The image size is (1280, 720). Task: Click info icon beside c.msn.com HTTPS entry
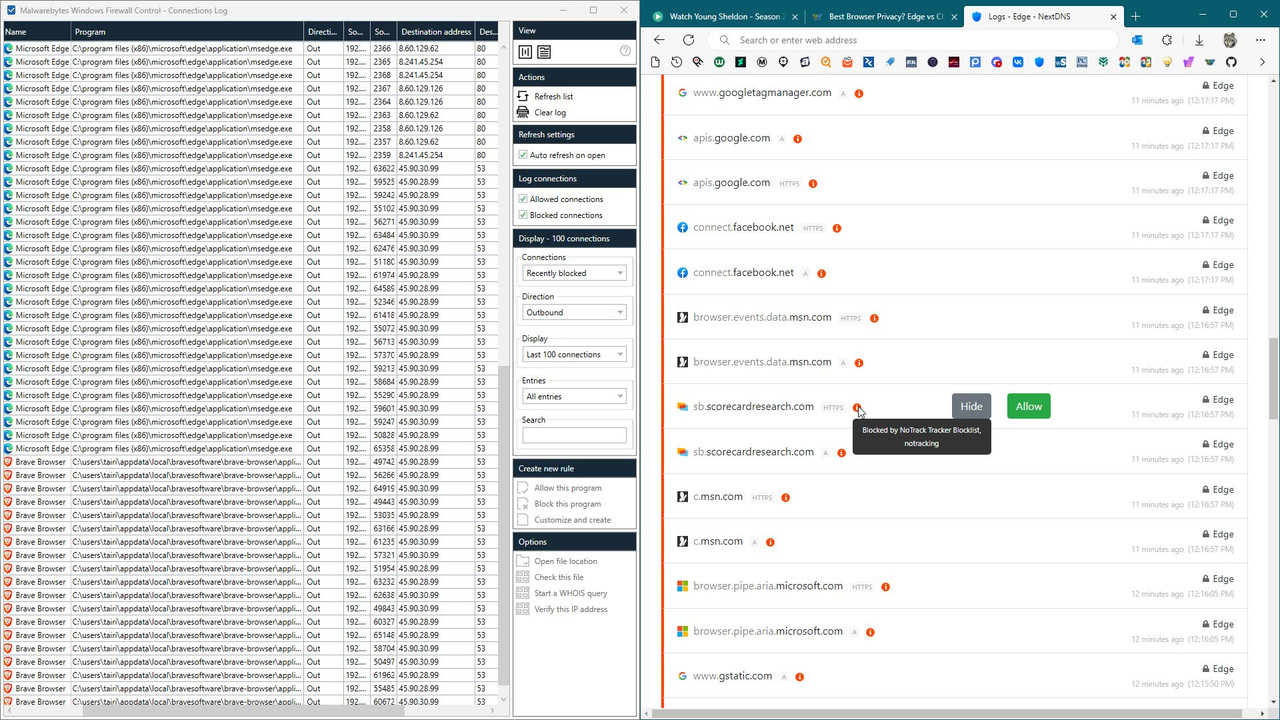click(786, 497)
